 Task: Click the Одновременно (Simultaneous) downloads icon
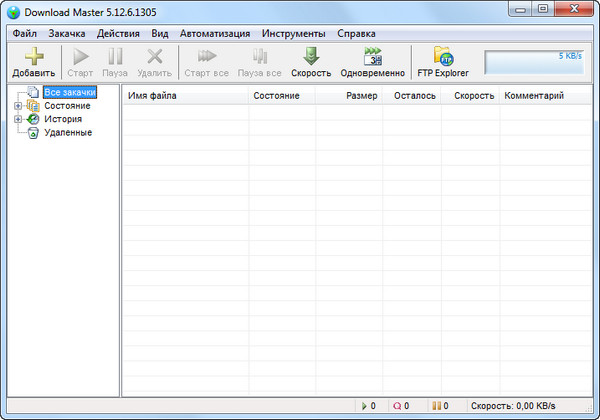[372, 56]
